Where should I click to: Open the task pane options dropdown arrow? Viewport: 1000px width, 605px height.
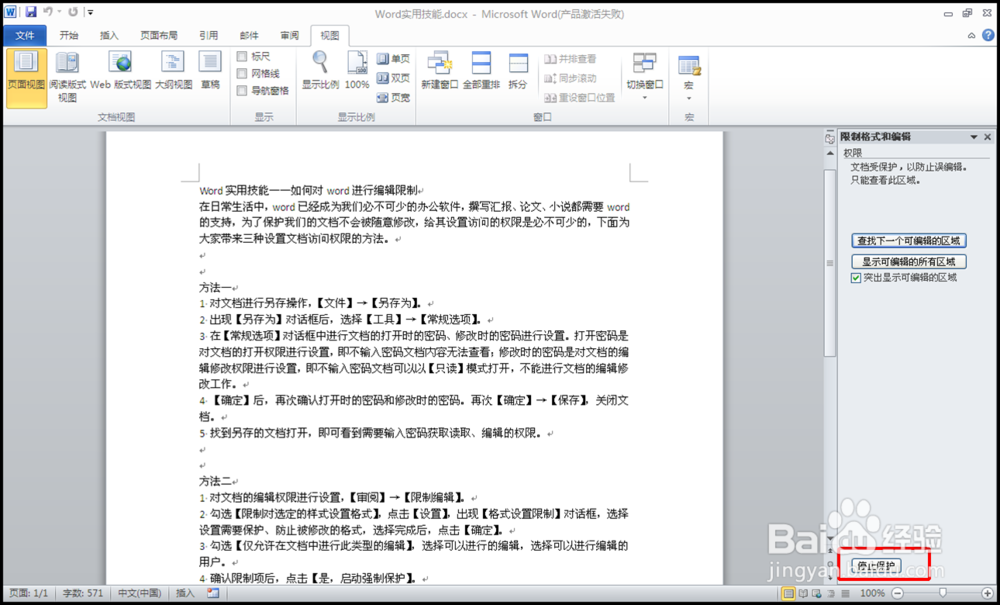pos(974,137)
